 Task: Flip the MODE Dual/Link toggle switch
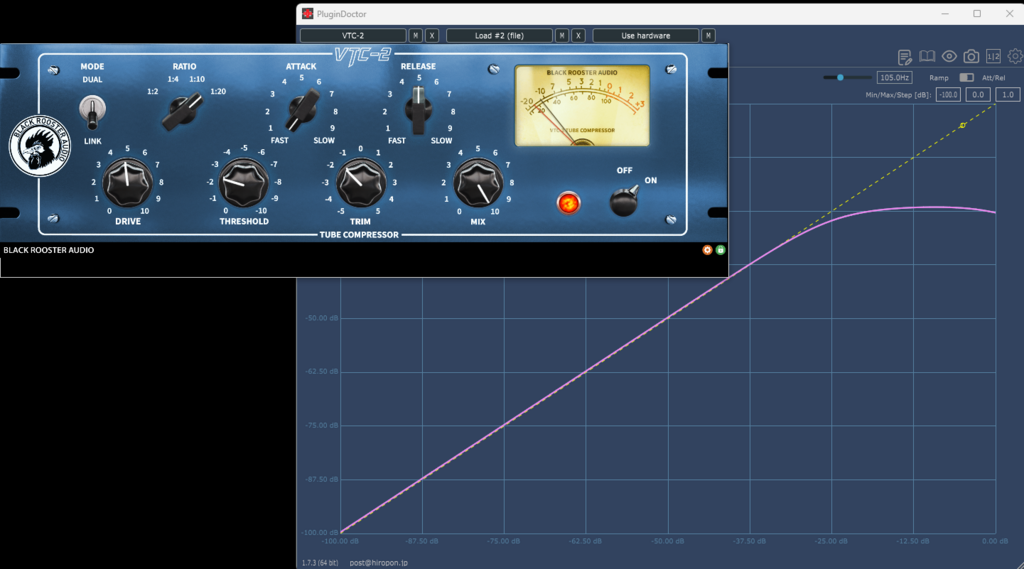(92, 110)
